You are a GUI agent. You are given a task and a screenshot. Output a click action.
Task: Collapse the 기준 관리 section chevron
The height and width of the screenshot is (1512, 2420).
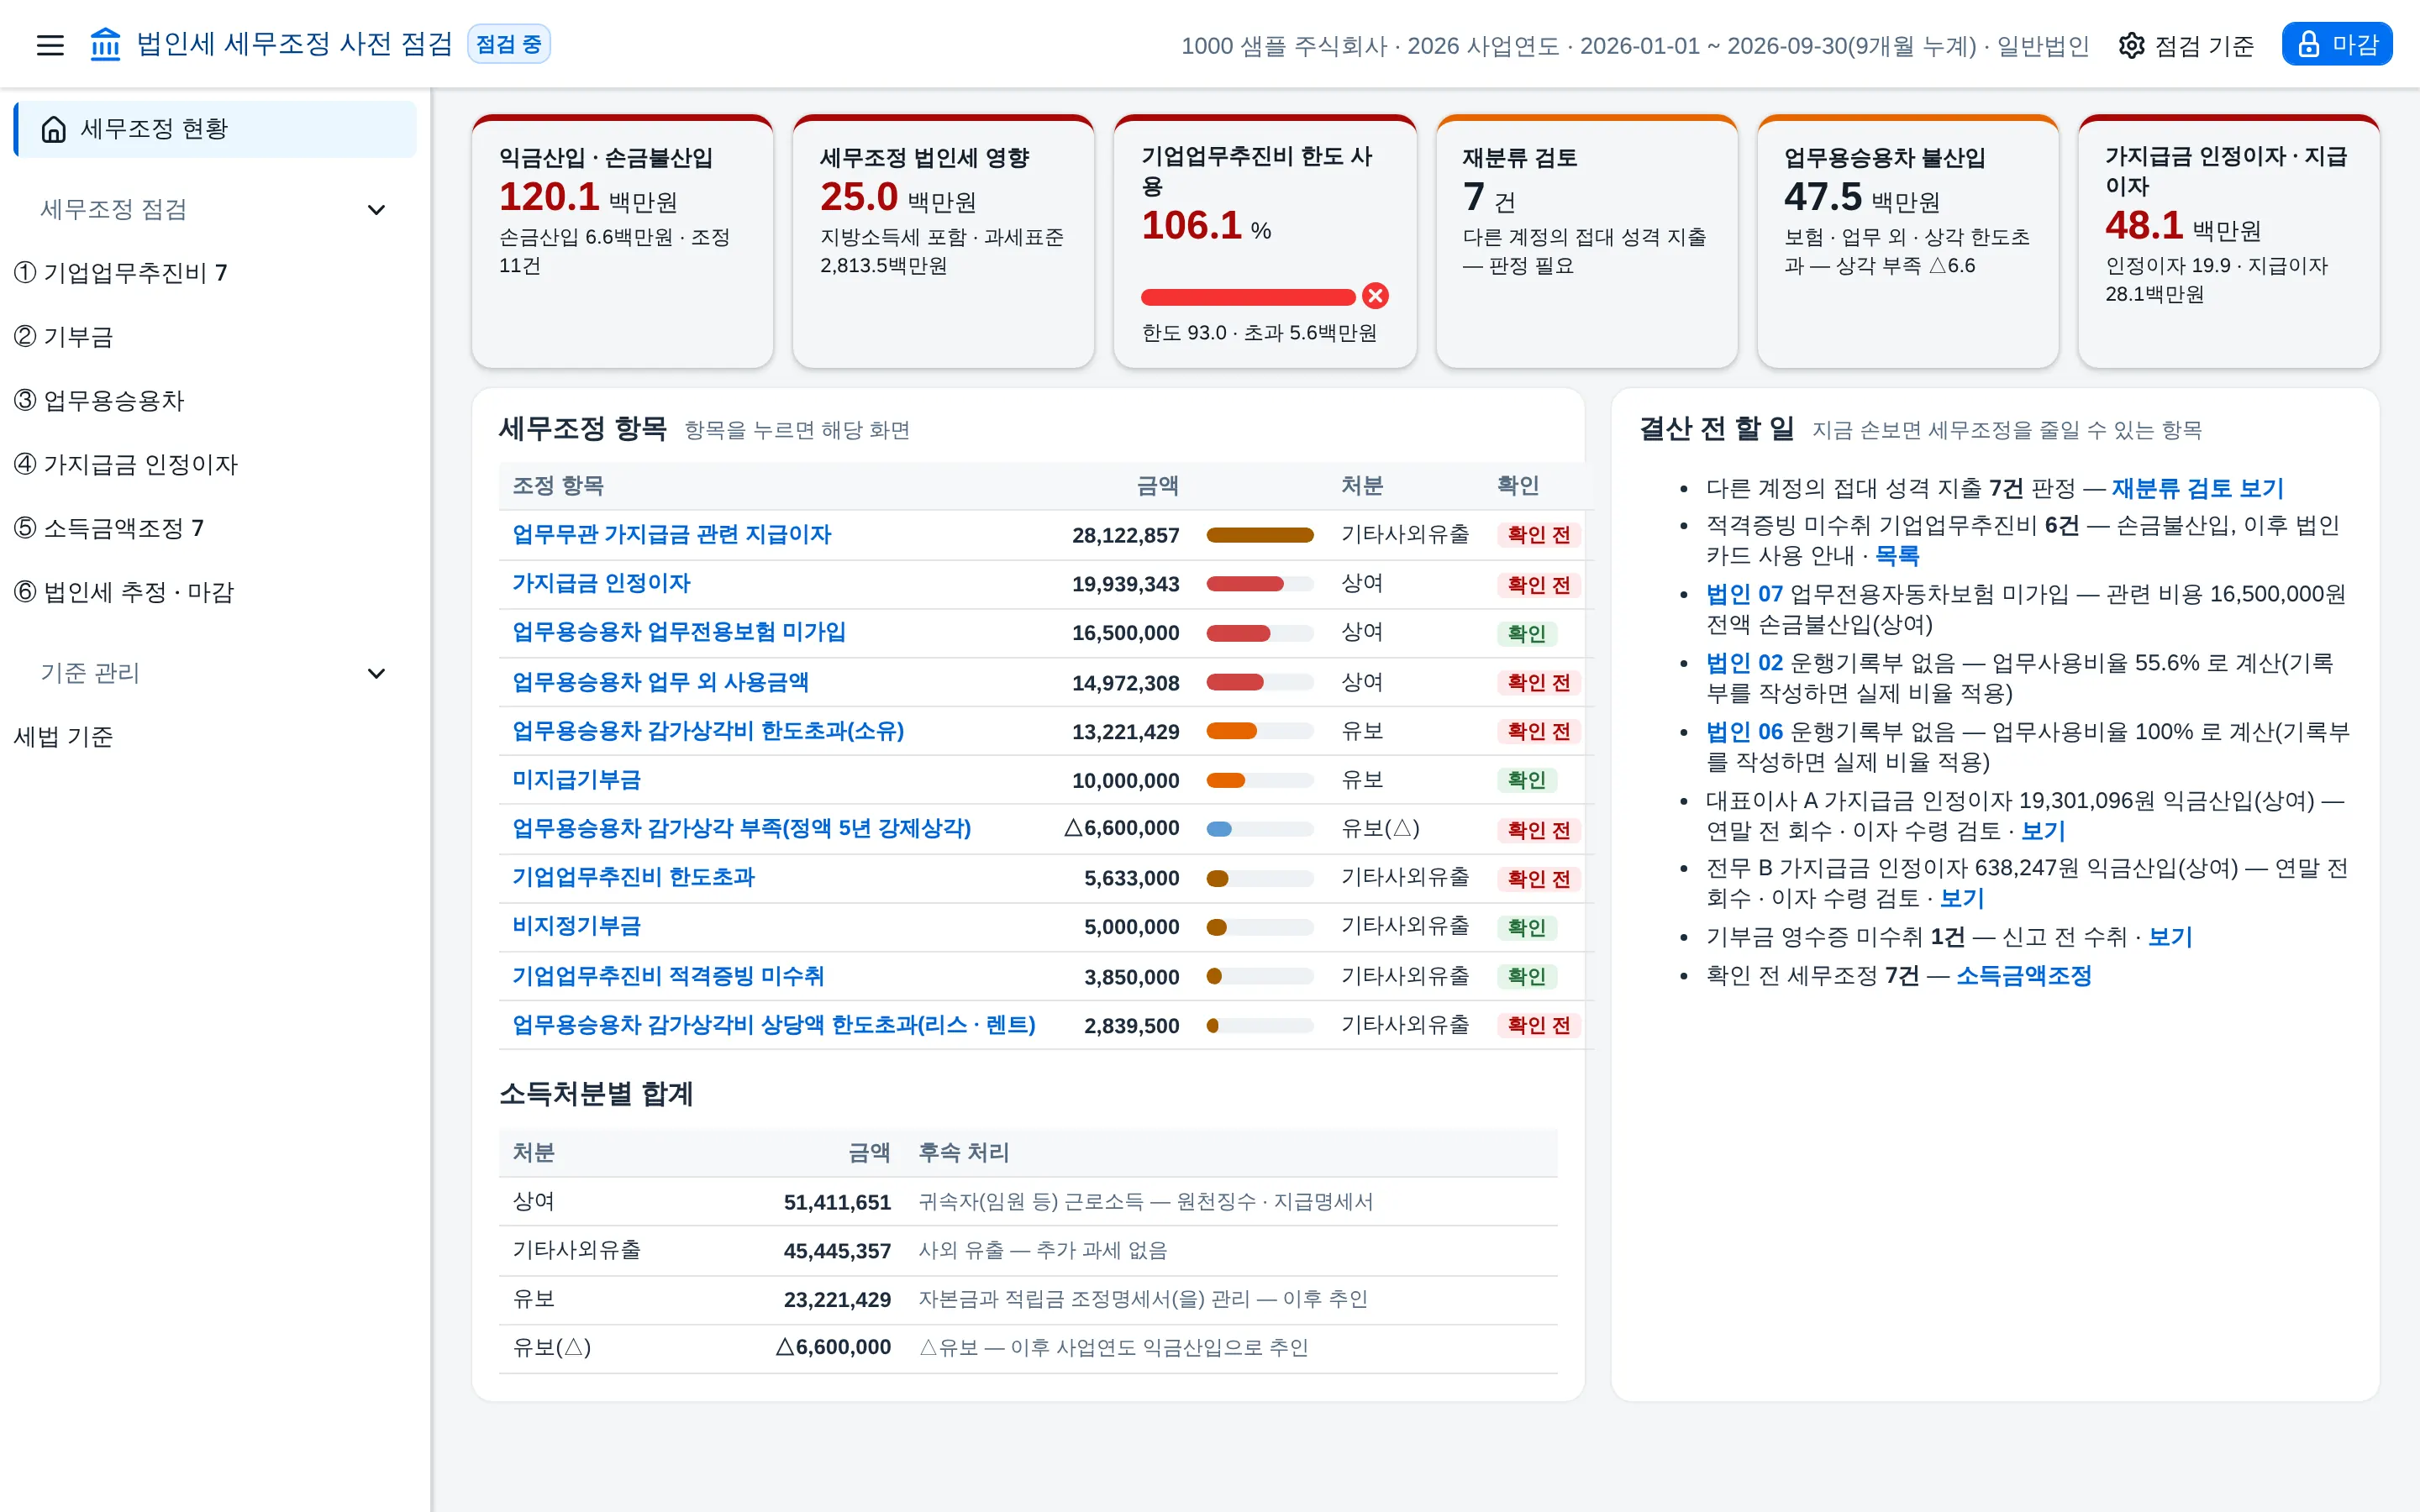[376, 673]
